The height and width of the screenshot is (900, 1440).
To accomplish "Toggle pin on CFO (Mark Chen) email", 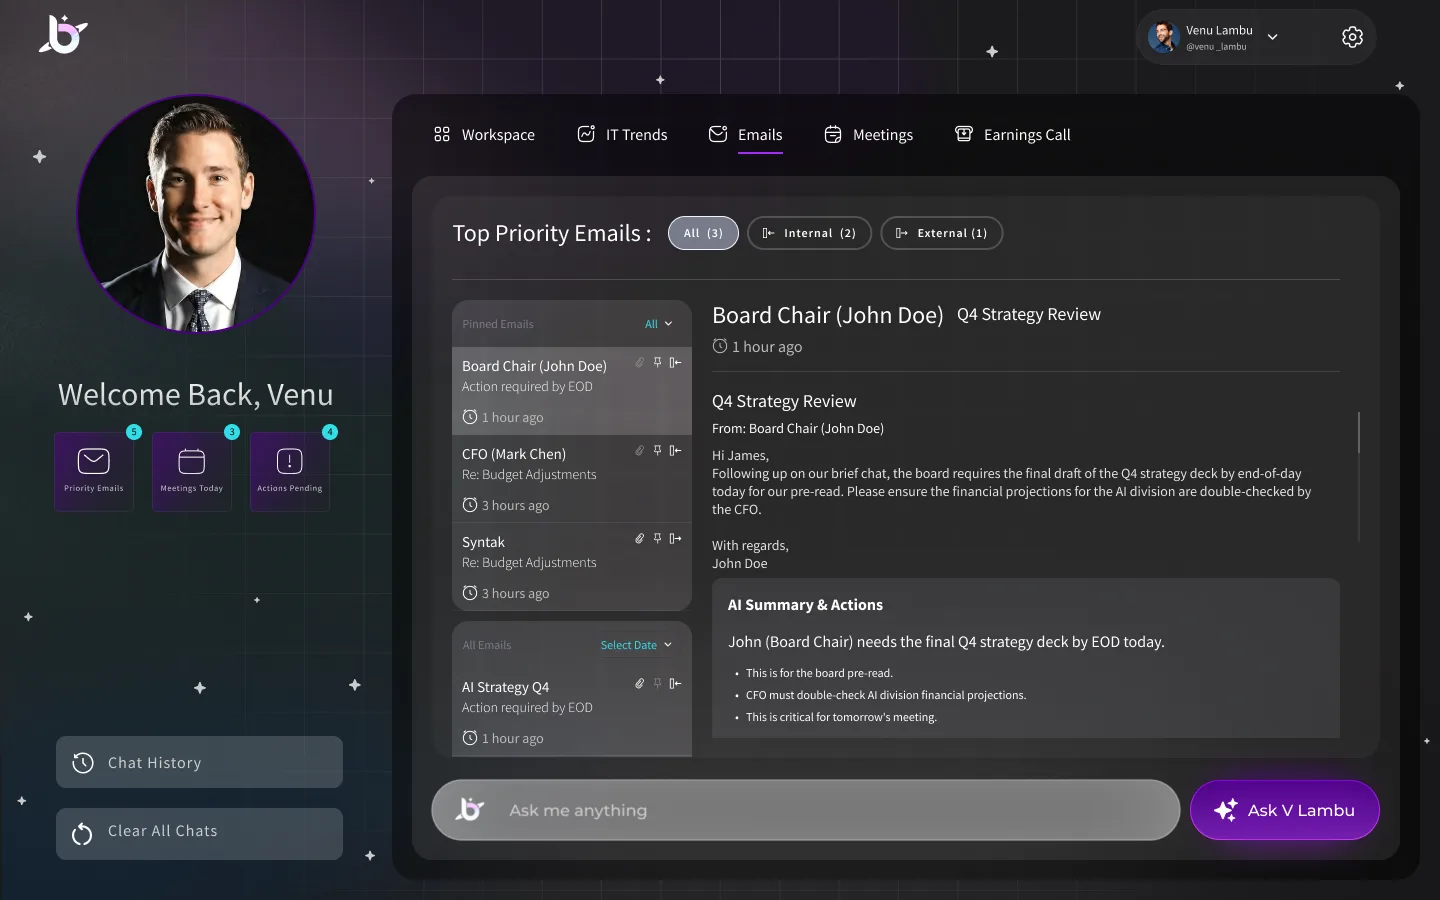I will click(657, 450).
